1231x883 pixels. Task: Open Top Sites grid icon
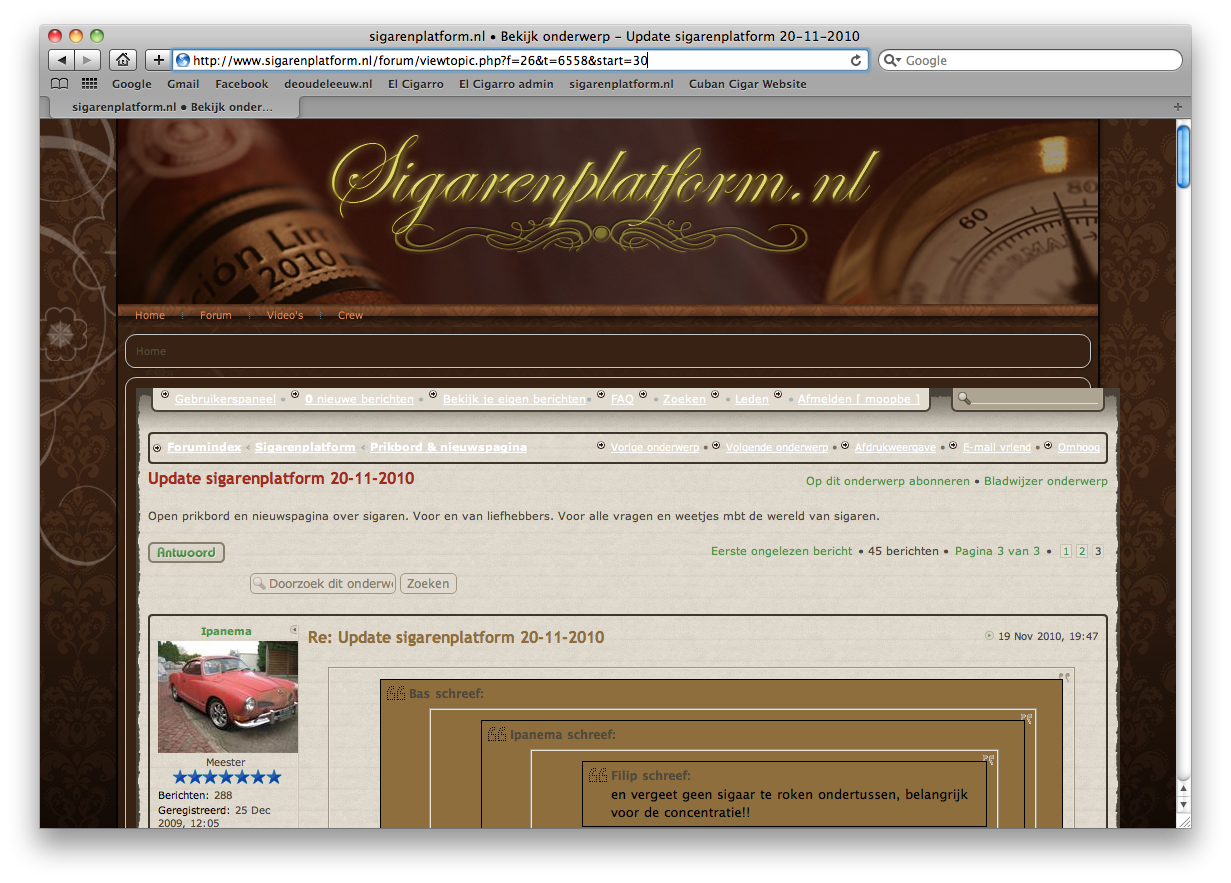click(x=89, y=84)
